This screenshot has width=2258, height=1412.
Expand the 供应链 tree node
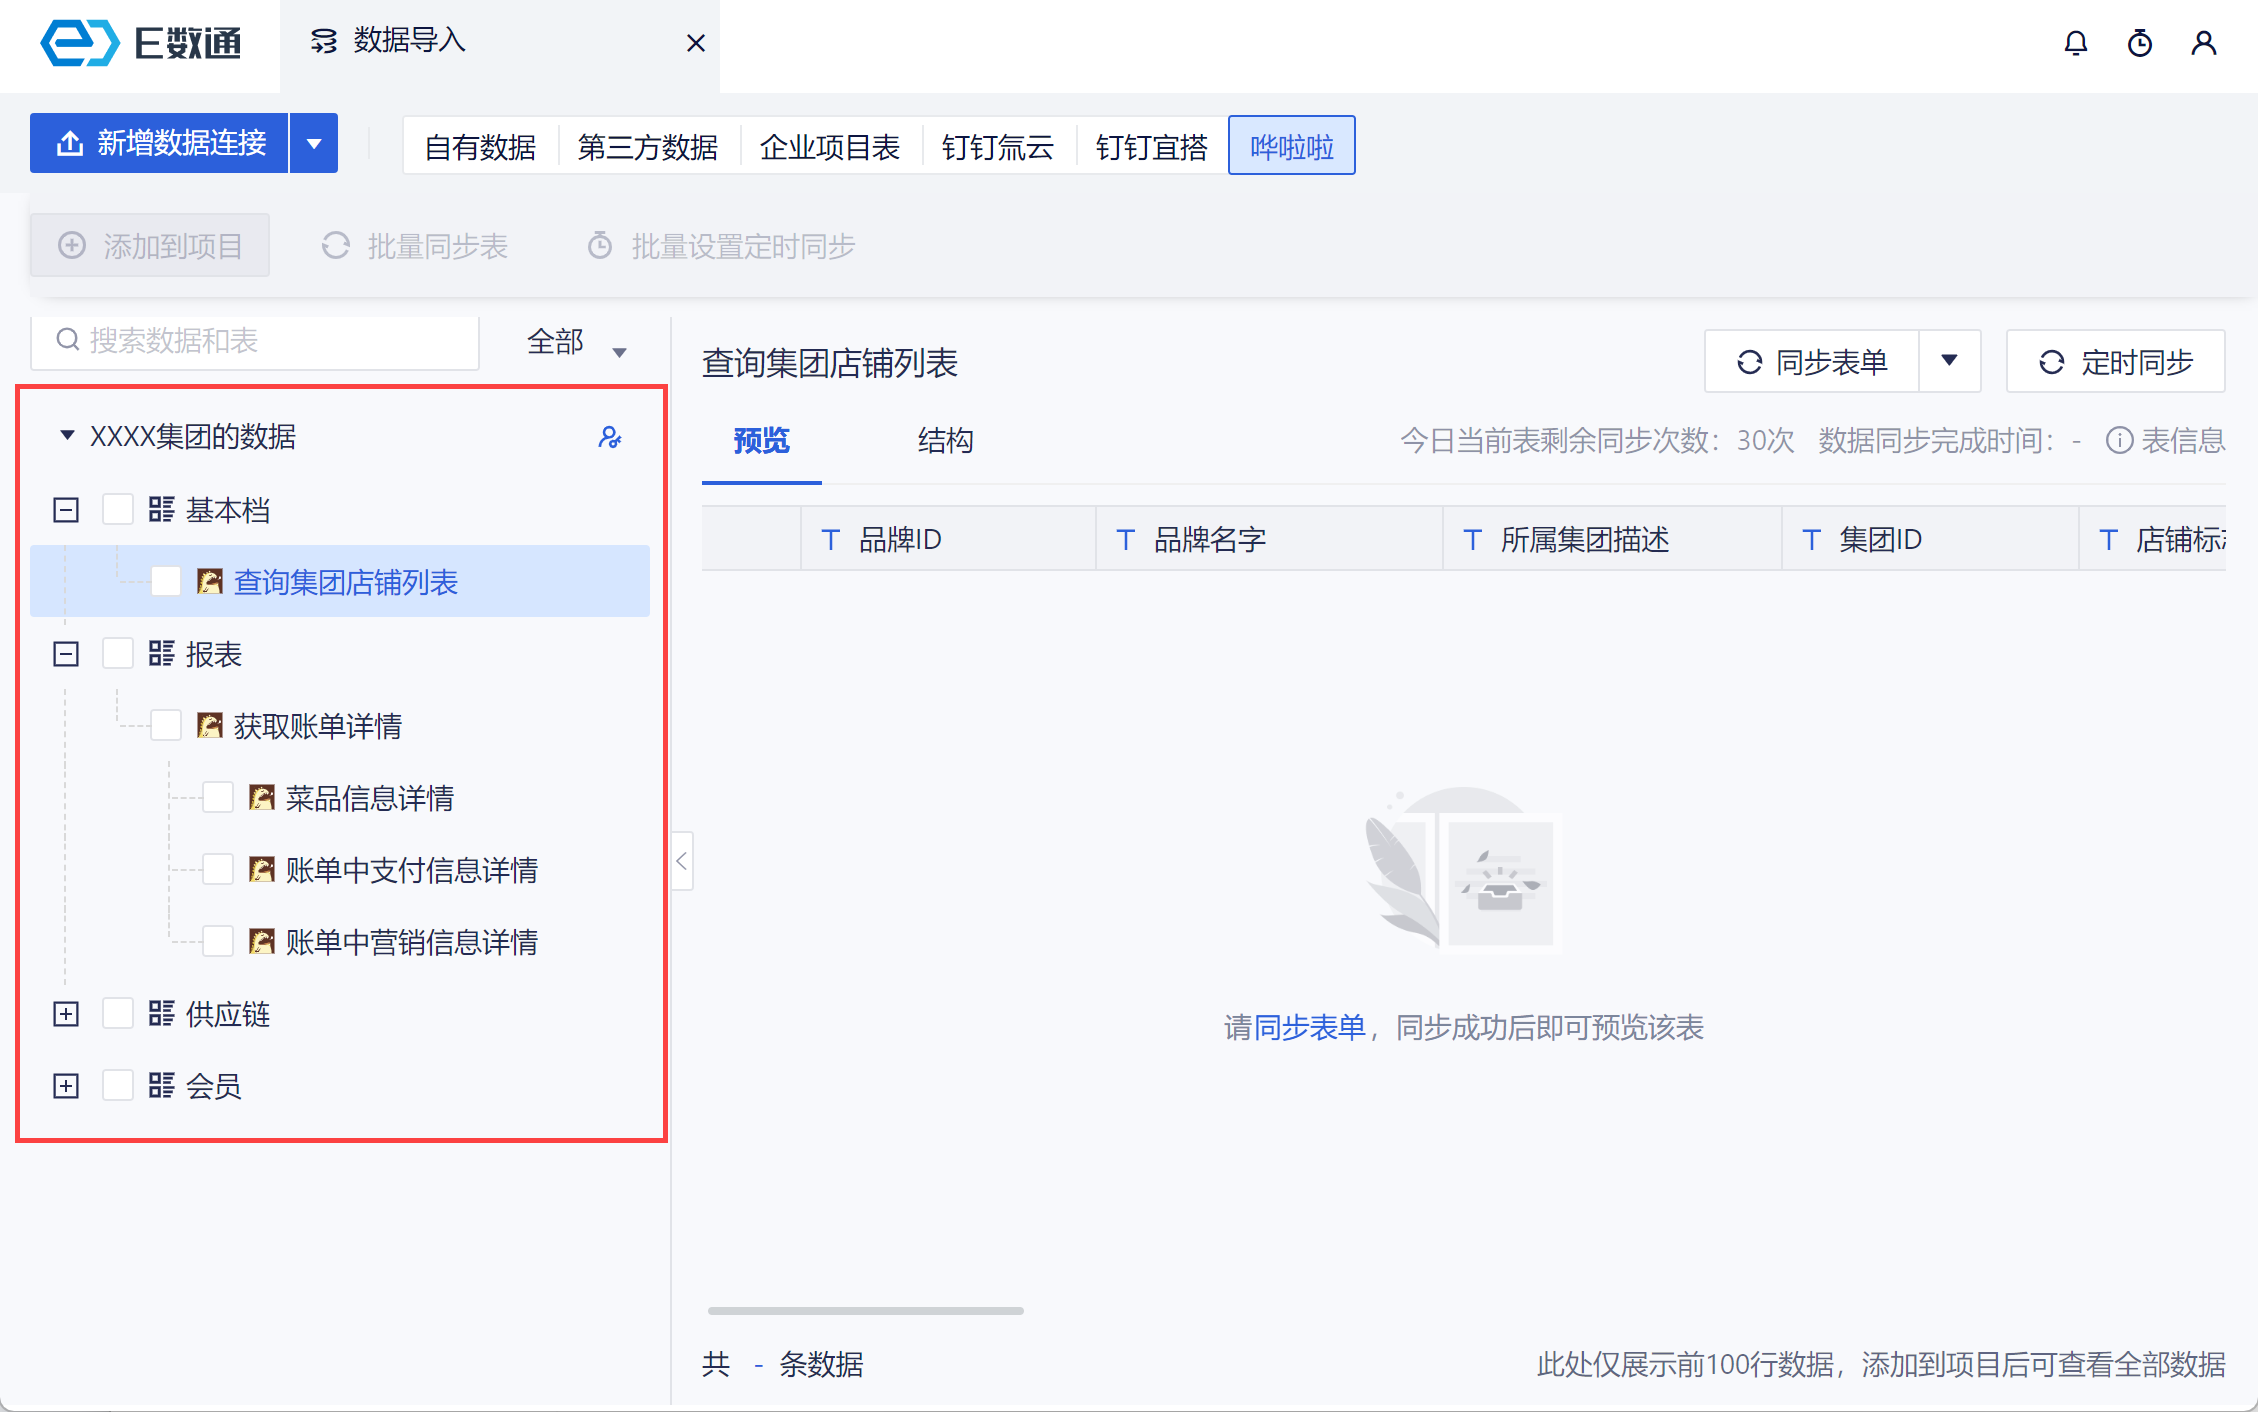(66, 1014)
